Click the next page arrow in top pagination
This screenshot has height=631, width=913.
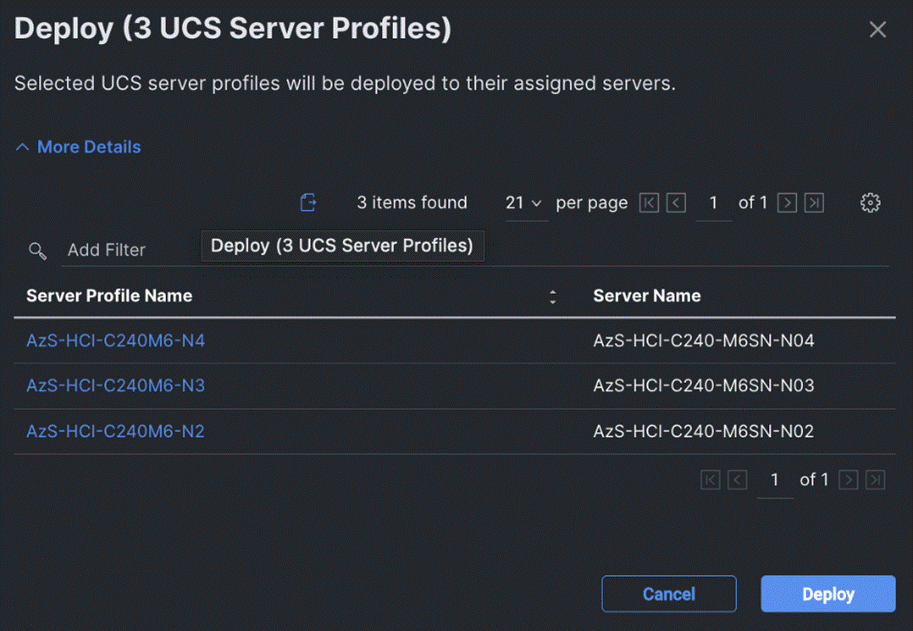coord(786,202)
